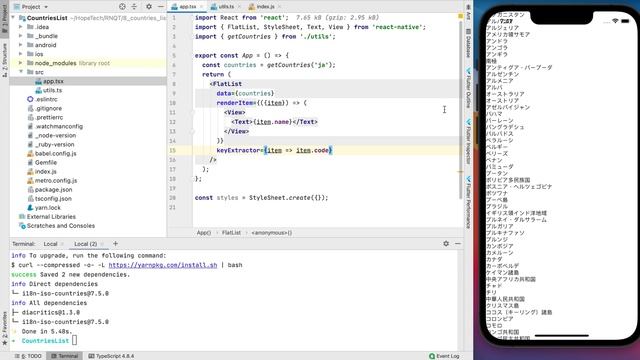The width and height of the screenshot is (640, 360).
Task: Click the terminal command prompt input
Action: point(74,340)
